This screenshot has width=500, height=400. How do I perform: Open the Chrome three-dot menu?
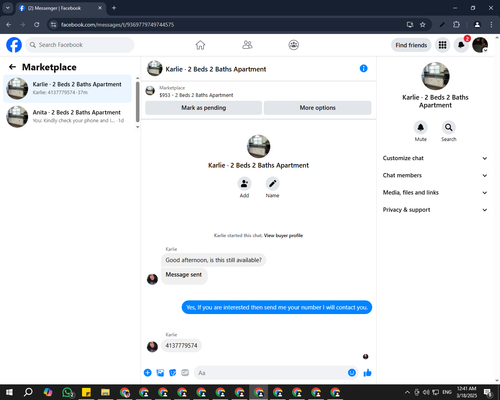(491, 25)
